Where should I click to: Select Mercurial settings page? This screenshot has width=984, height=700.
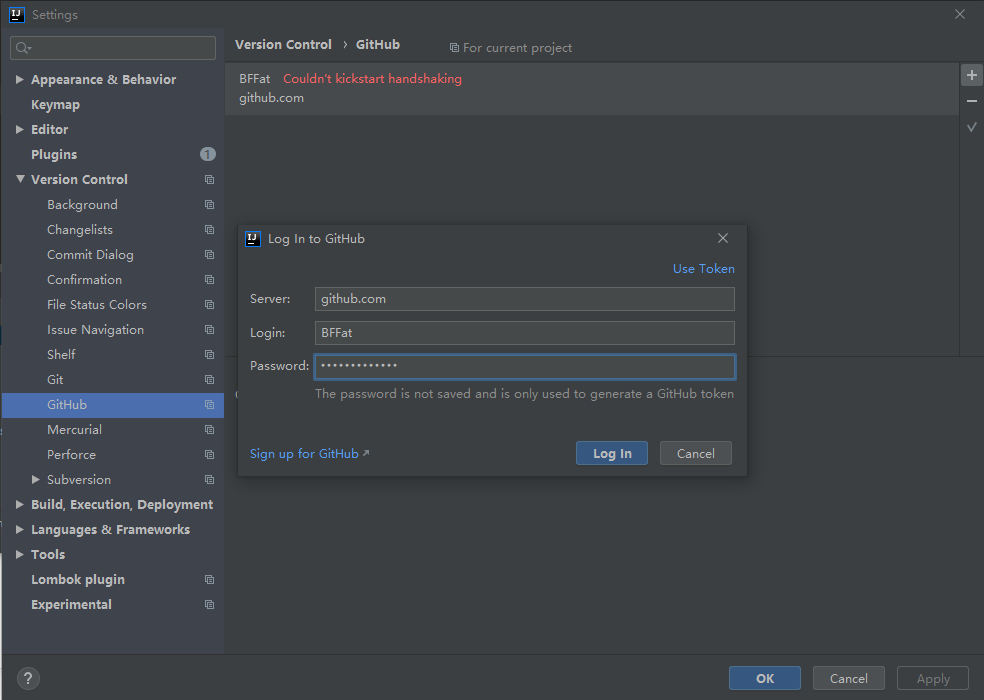click(74, 429)
